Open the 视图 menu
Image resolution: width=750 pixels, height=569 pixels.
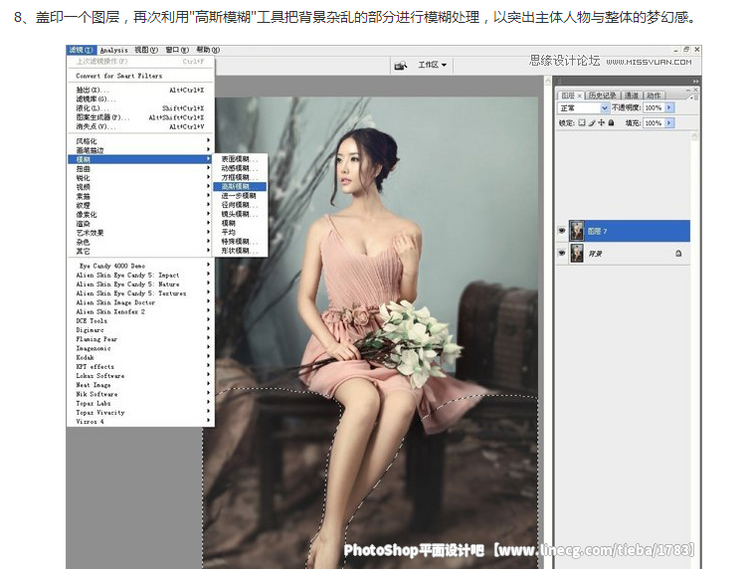pos(146,50)
